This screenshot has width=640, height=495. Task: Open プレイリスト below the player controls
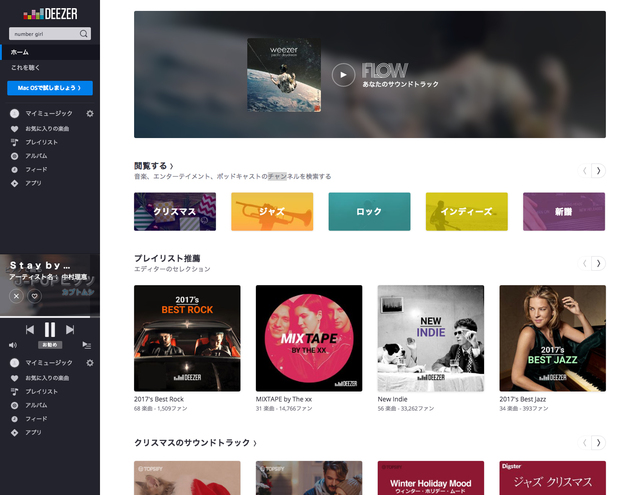42,392
